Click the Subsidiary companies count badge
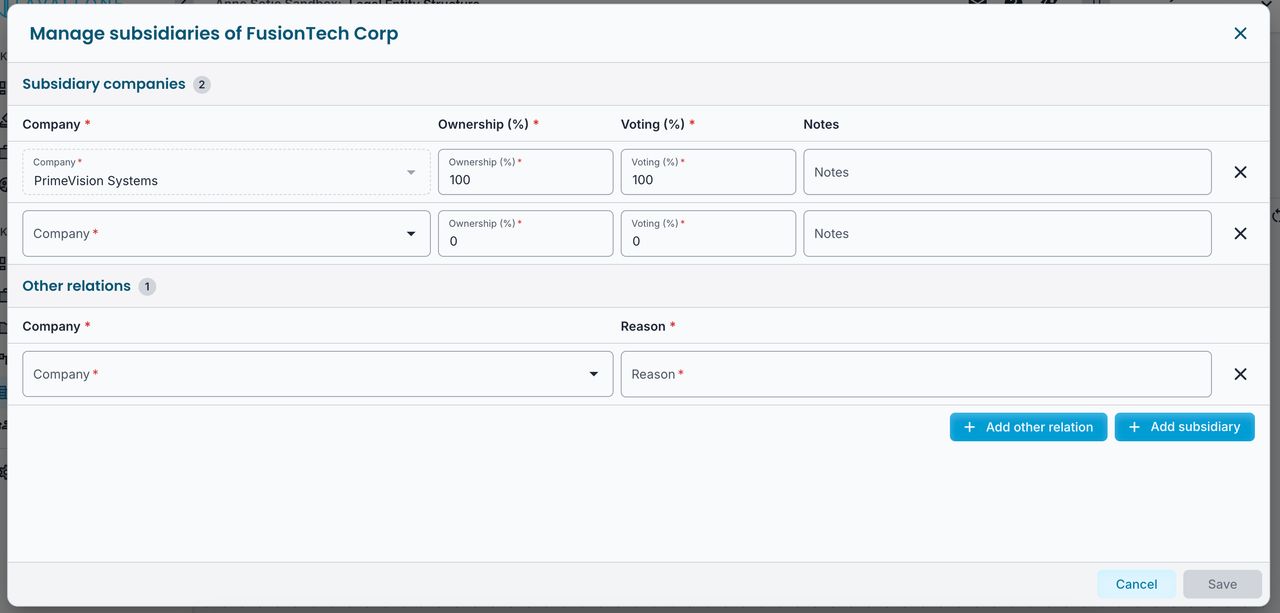The width and height of the screenshot is (1280, 613). (202, 85)
